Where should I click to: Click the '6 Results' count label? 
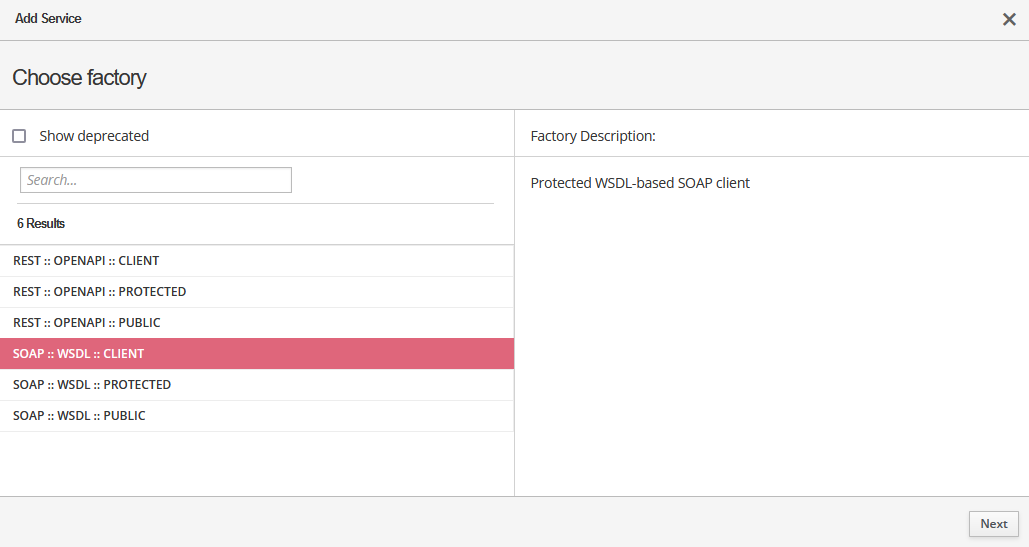(41, 223)
